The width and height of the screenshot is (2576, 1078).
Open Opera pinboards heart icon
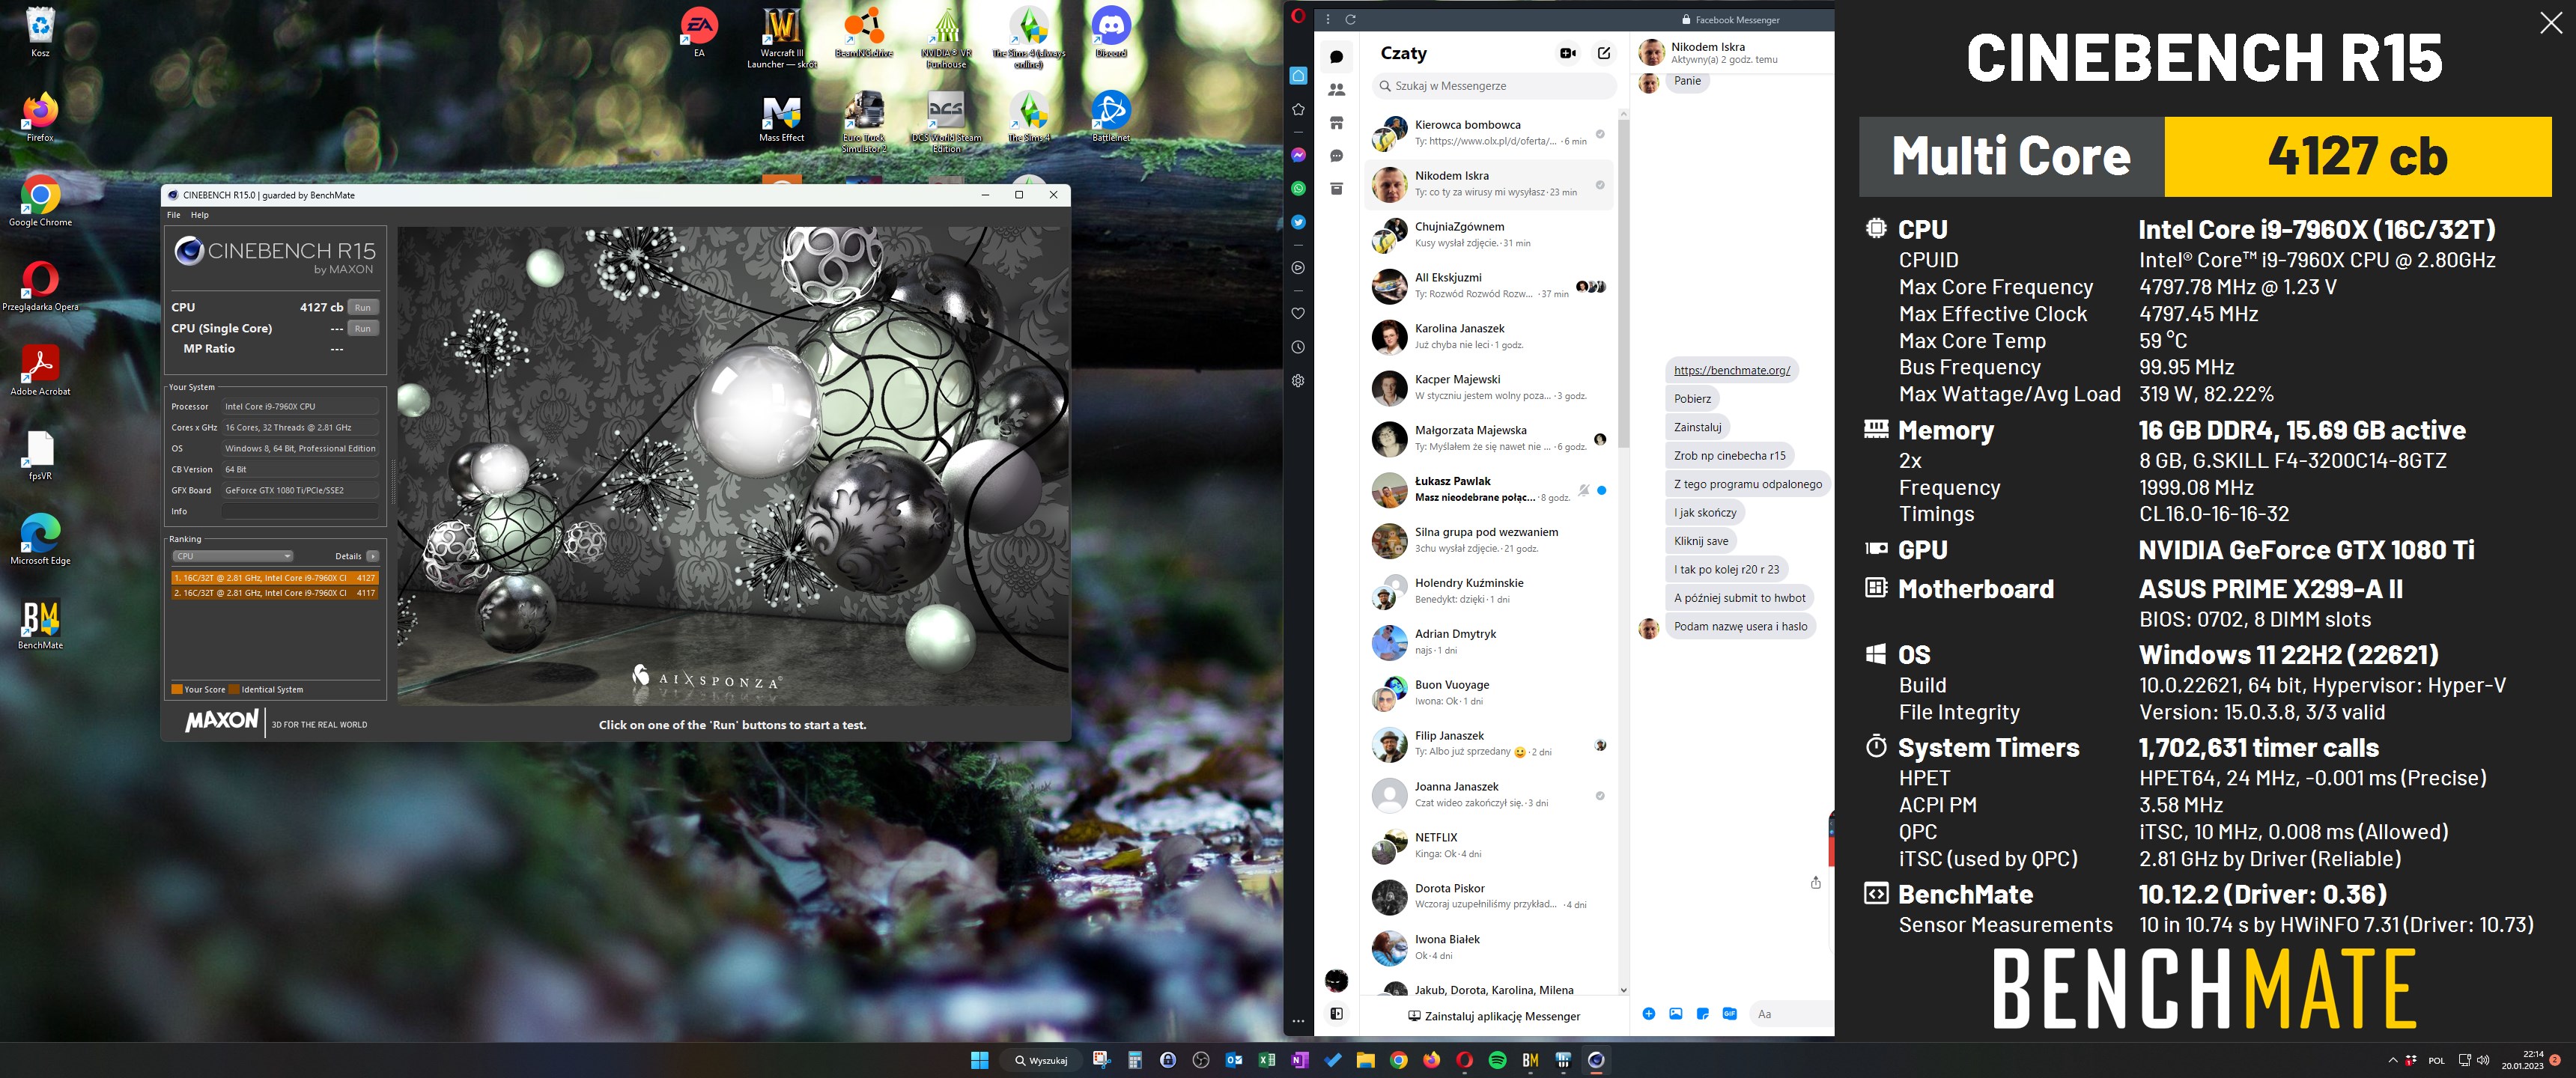(1298, 313)
